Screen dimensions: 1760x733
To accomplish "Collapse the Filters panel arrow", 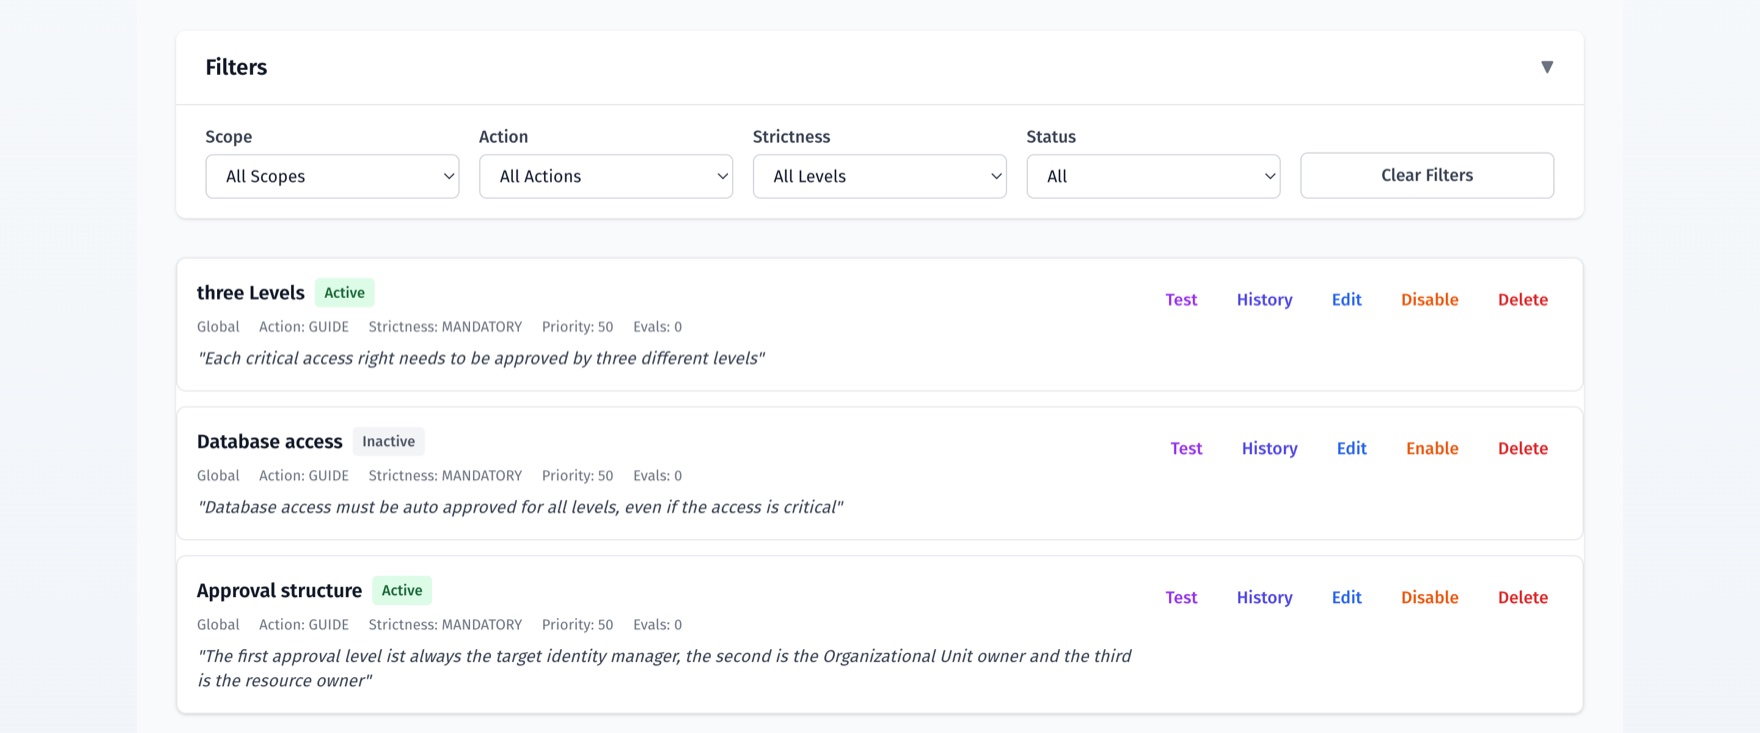I will point(1547,67).
